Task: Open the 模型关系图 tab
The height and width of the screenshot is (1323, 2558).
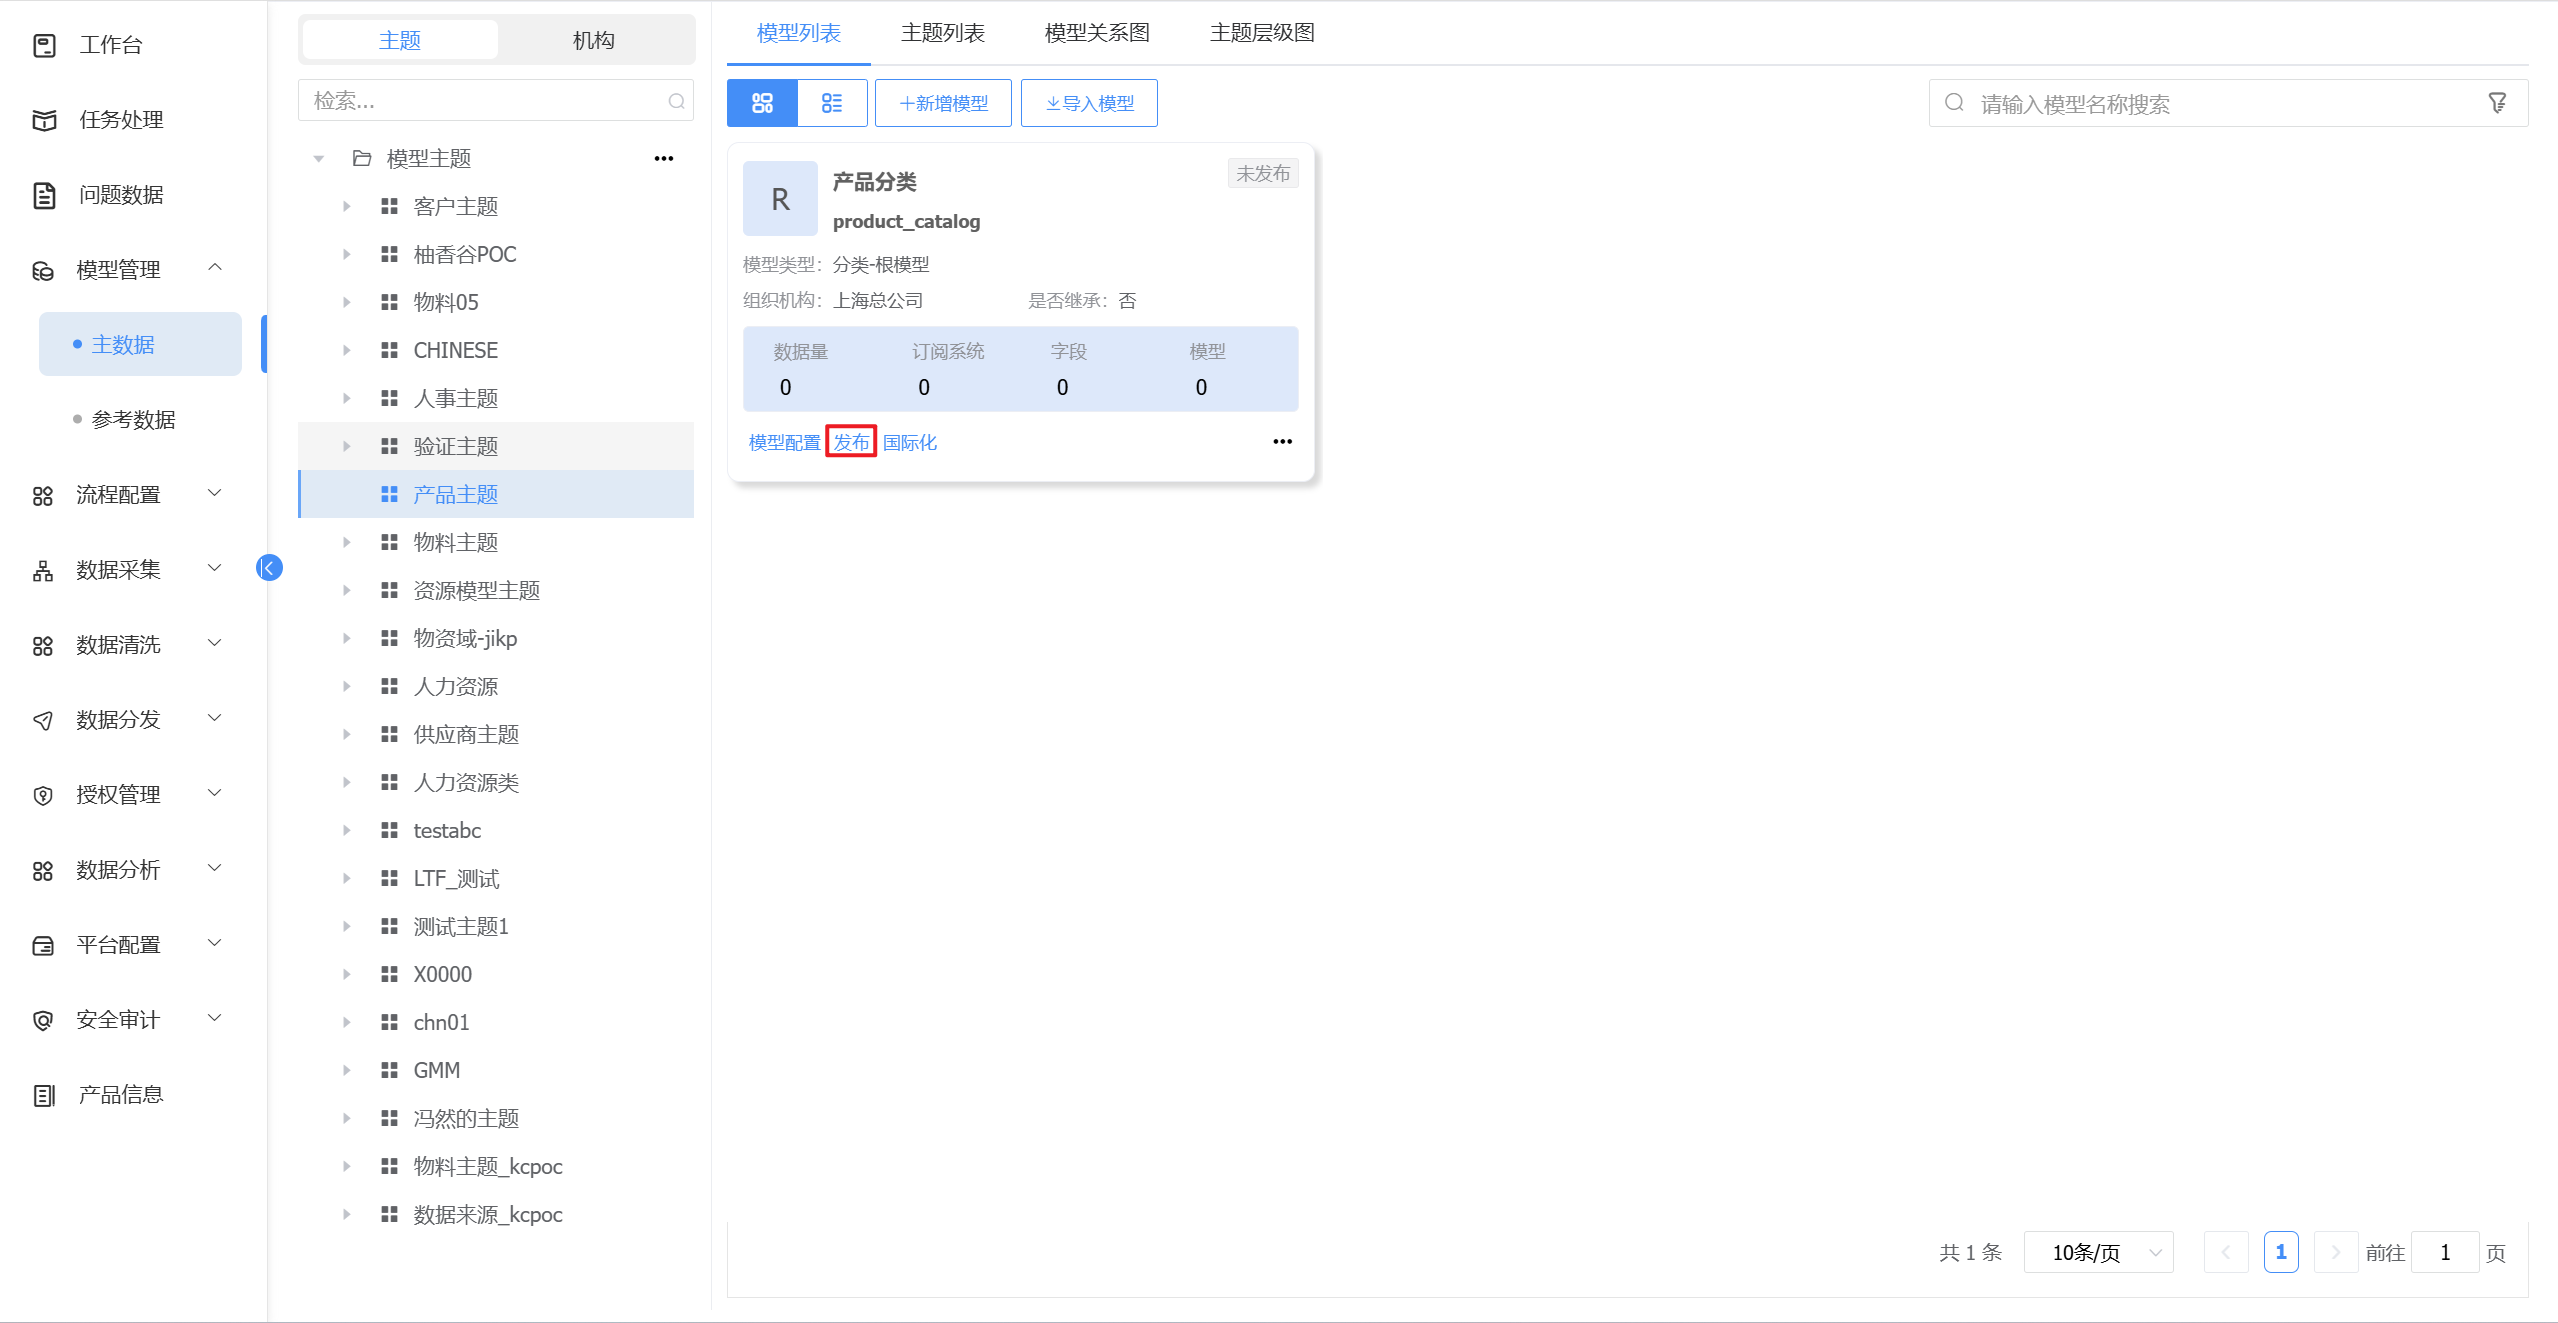Action: pyautogui.click(x=1096, y=33)
